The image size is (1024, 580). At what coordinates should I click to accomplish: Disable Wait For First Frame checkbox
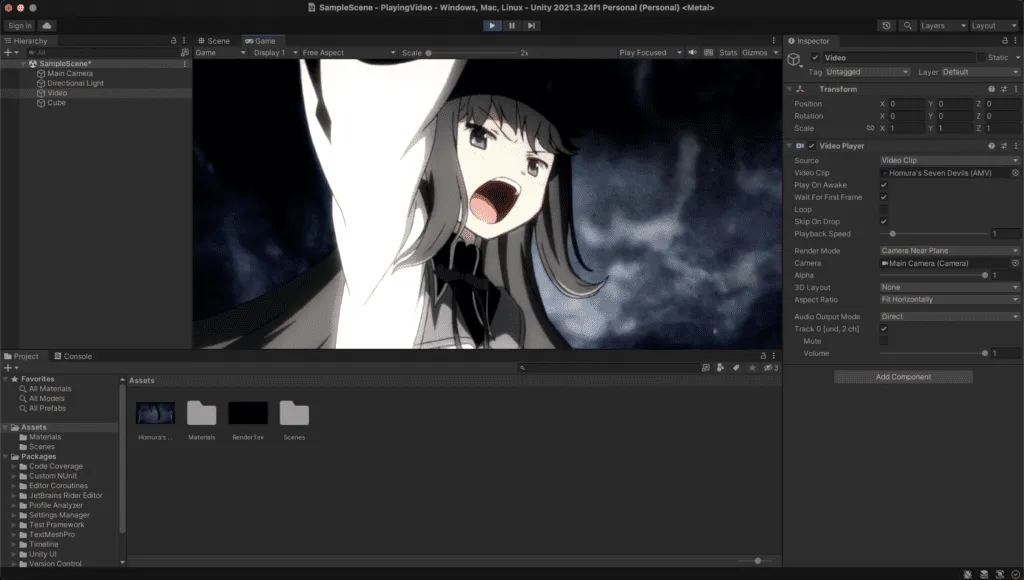884,197
